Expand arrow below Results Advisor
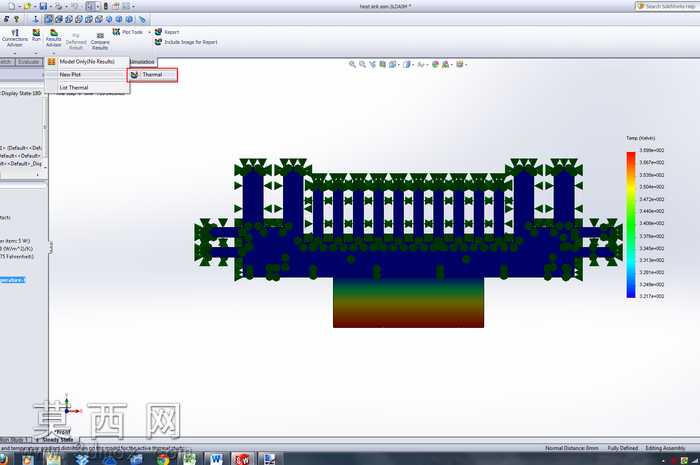Image resolution: width=700 pixels, height=465 pixels. pyautogui.click(x=54, y=53)
